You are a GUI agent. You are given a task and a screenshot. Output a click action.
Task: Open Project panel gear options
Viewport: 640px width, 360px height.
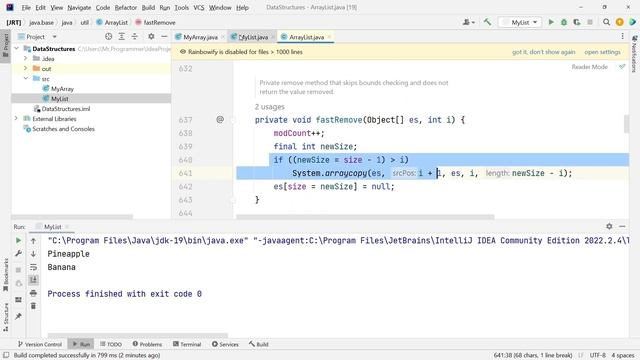click(x=151, y=36)
